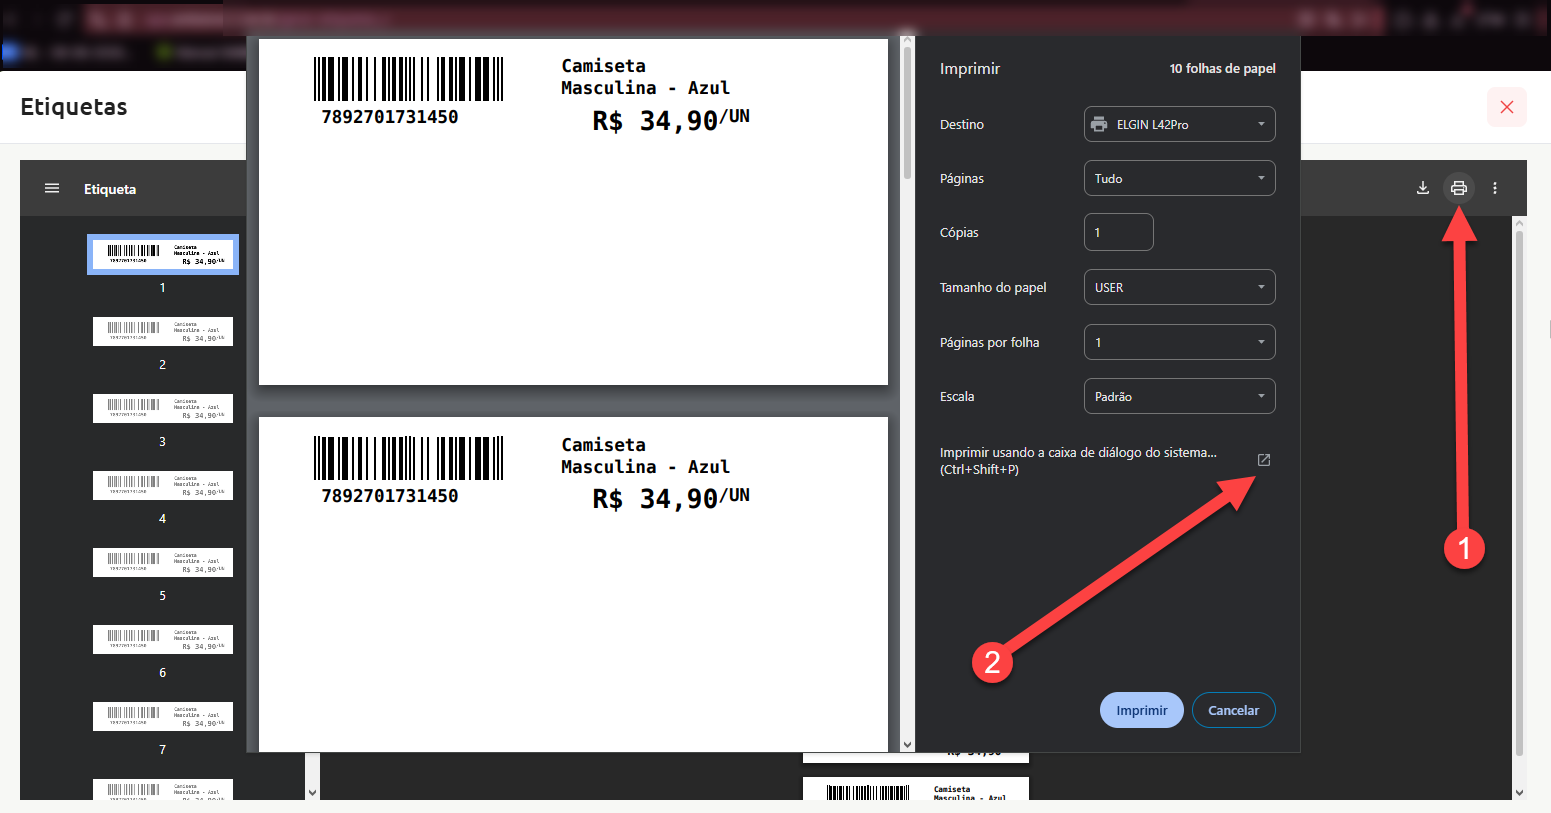
Task: Click the print preview vertical scrollbar thumb
Action: coord(907,113)
